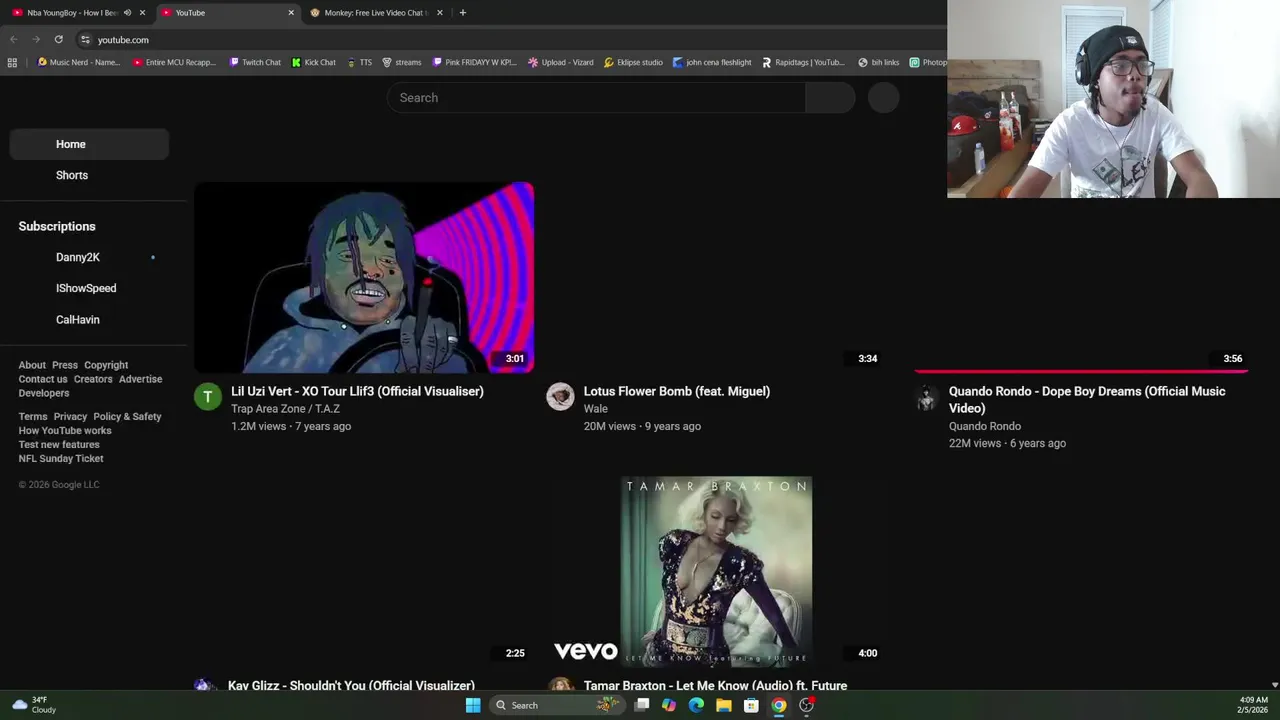The height and width of the screenshot is (720, 1280).
Task: Reload the page with the refresh icon
Action: 59,39
